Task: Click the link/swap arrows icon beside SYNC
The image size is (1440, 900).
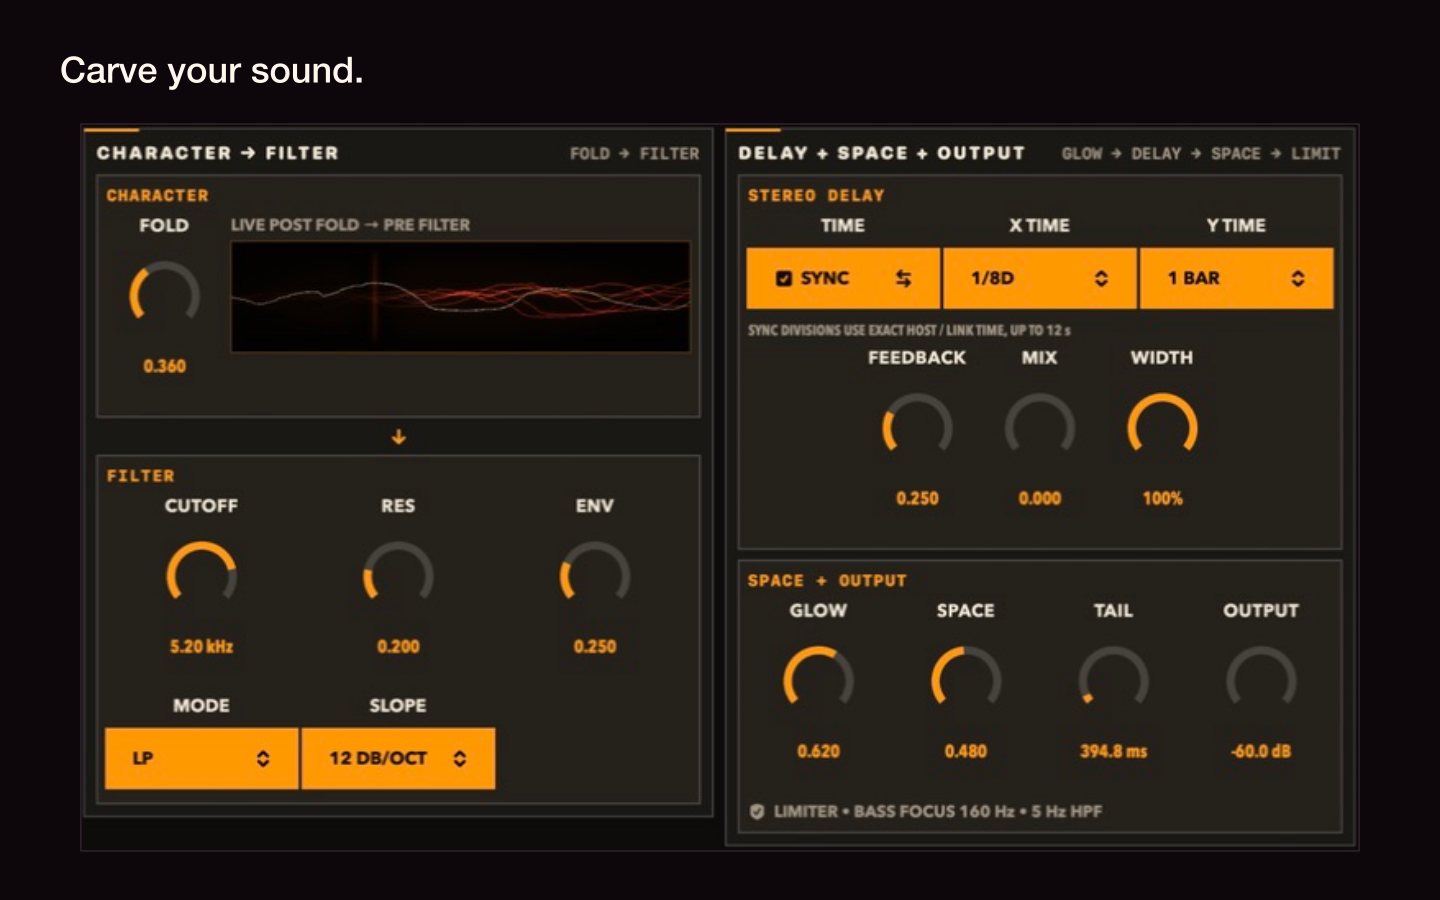Action: tap(903, 278)
